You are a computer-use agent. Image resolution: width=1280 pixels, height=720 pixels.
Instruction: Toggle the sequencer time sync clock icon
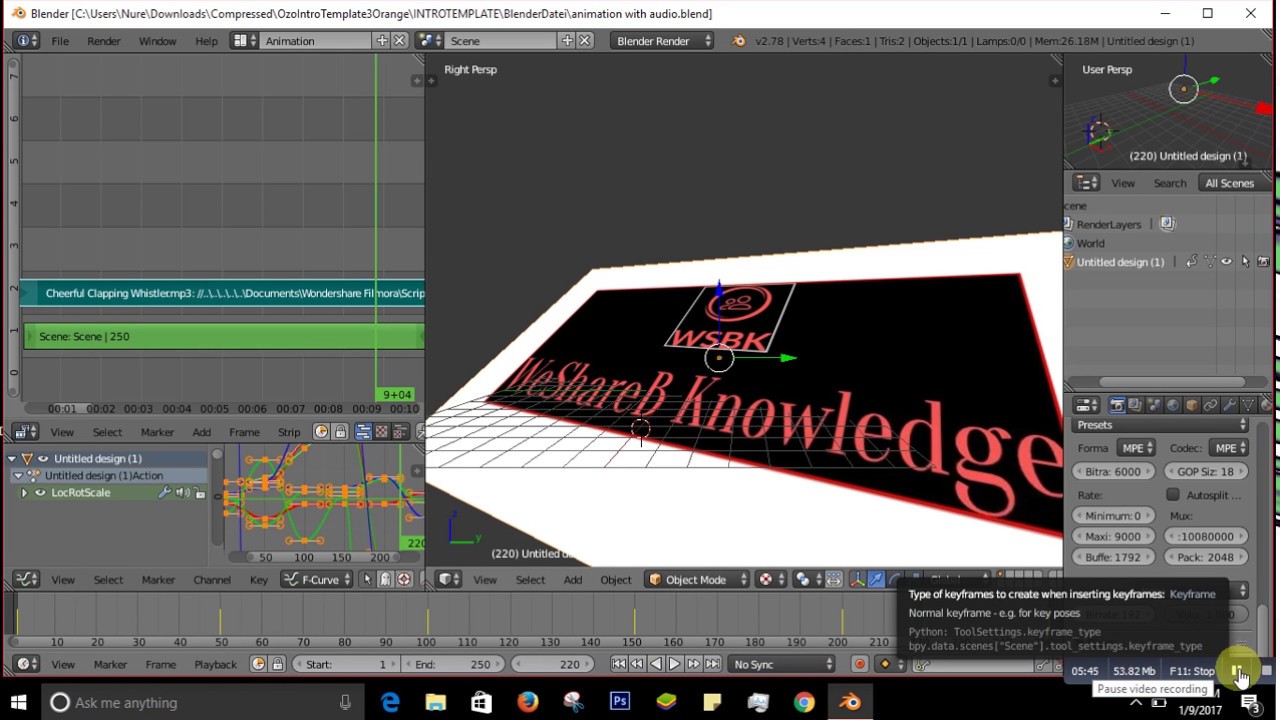pyautogui.click(x=321, y=432)
